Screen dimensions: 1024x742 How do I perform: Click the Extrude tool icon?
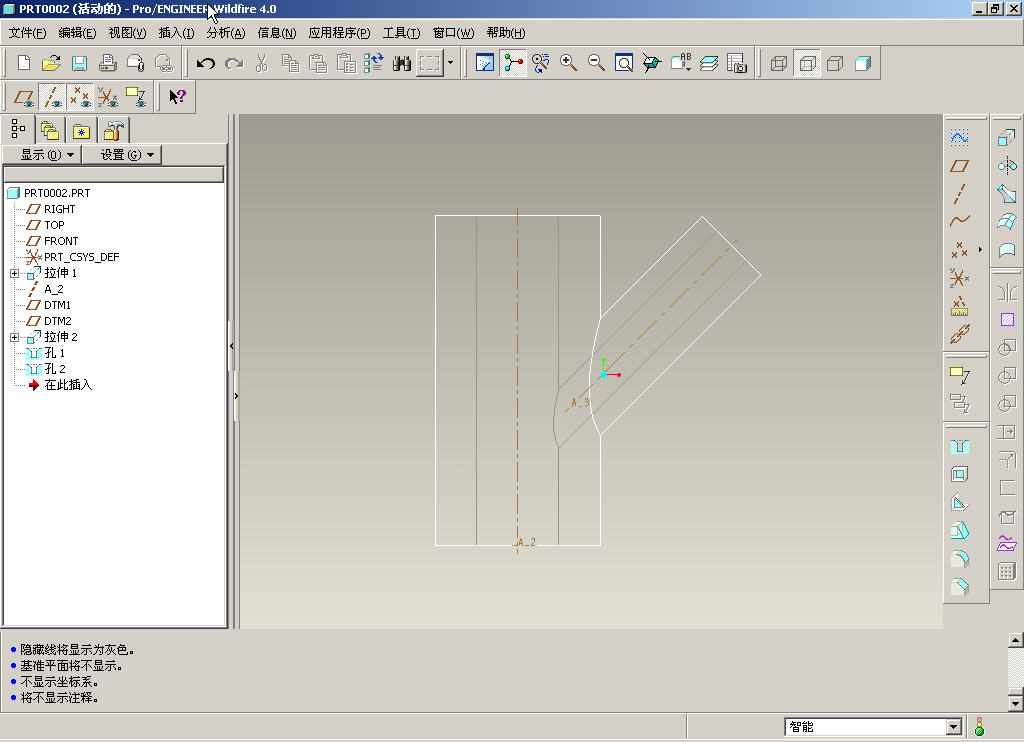click(1007, 138)
